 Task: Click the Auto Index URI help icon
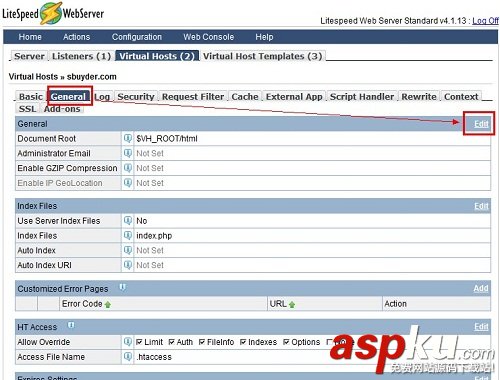tap(128, 265)
